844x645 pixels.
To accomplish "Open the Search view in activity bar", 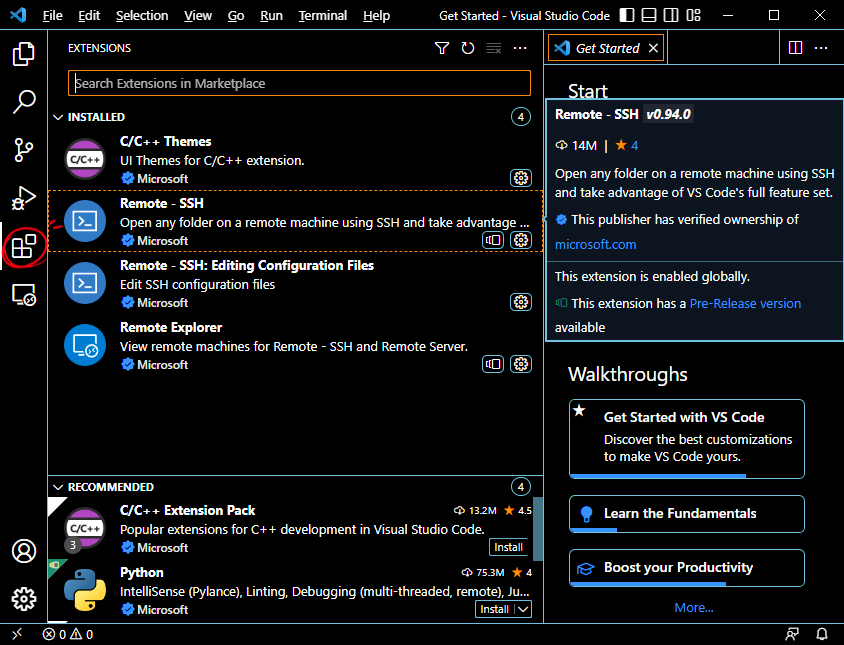I will click(x=24, y=101).
